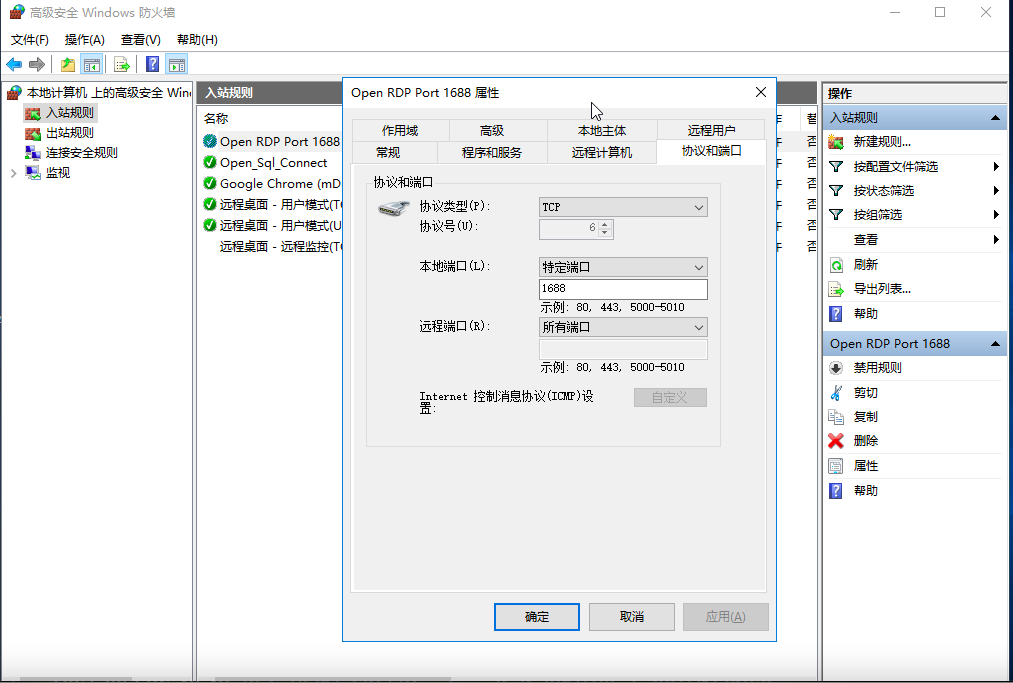Viewport: 1013px width, 683px height.
Task: Open the 帮助(H) menu
Action: point(197,39)
